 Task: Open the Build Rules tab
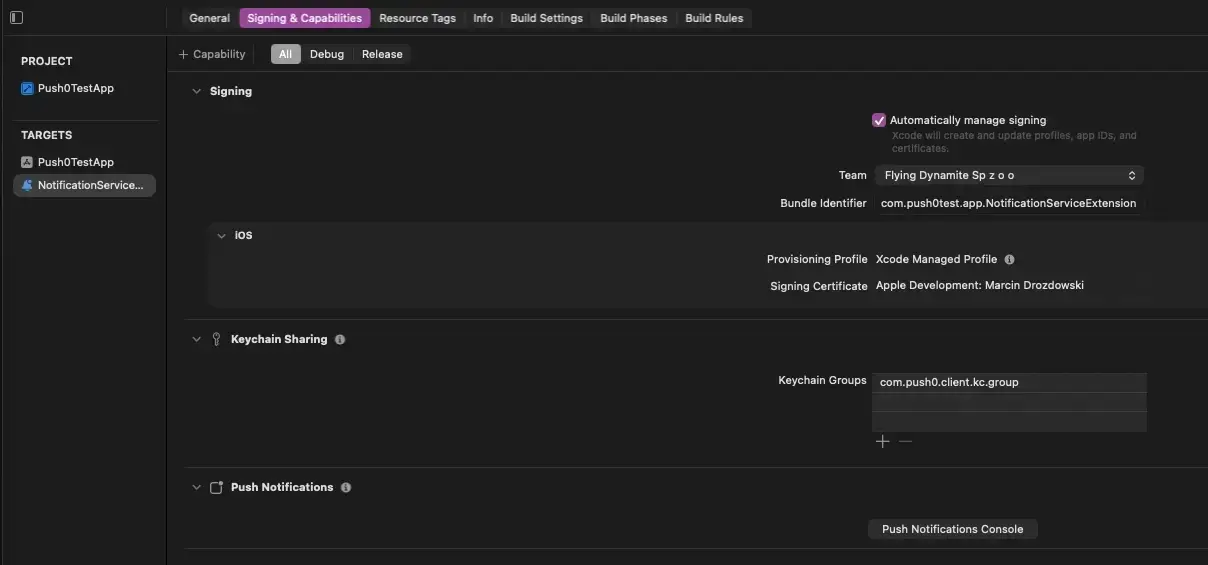[714, 18]
